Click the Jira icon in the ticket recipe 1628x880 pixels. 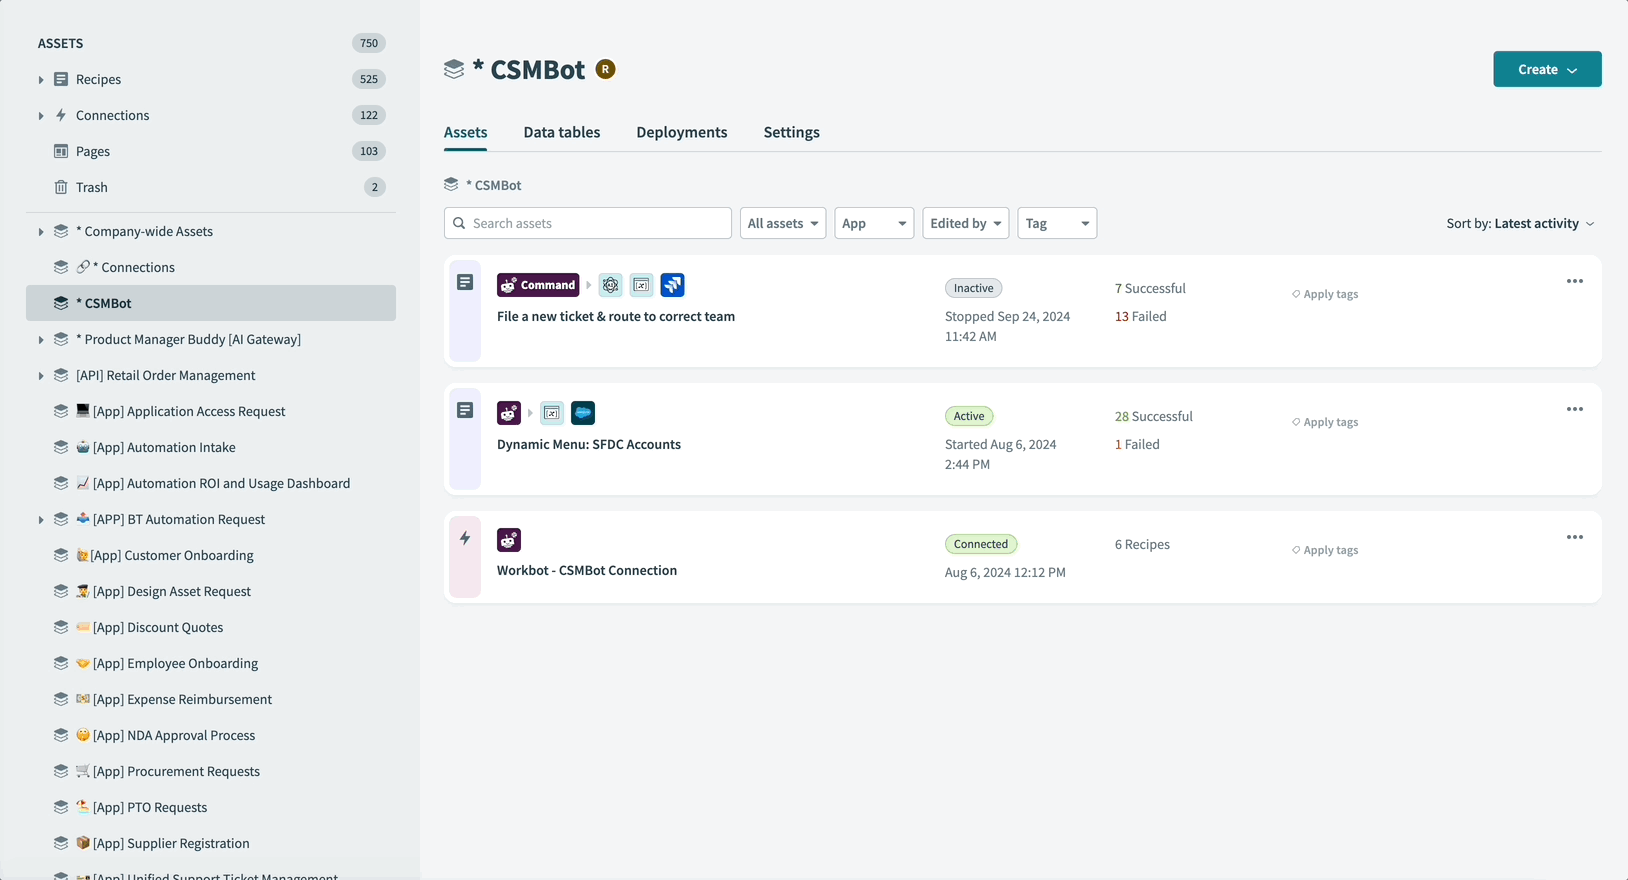point(672,285)
